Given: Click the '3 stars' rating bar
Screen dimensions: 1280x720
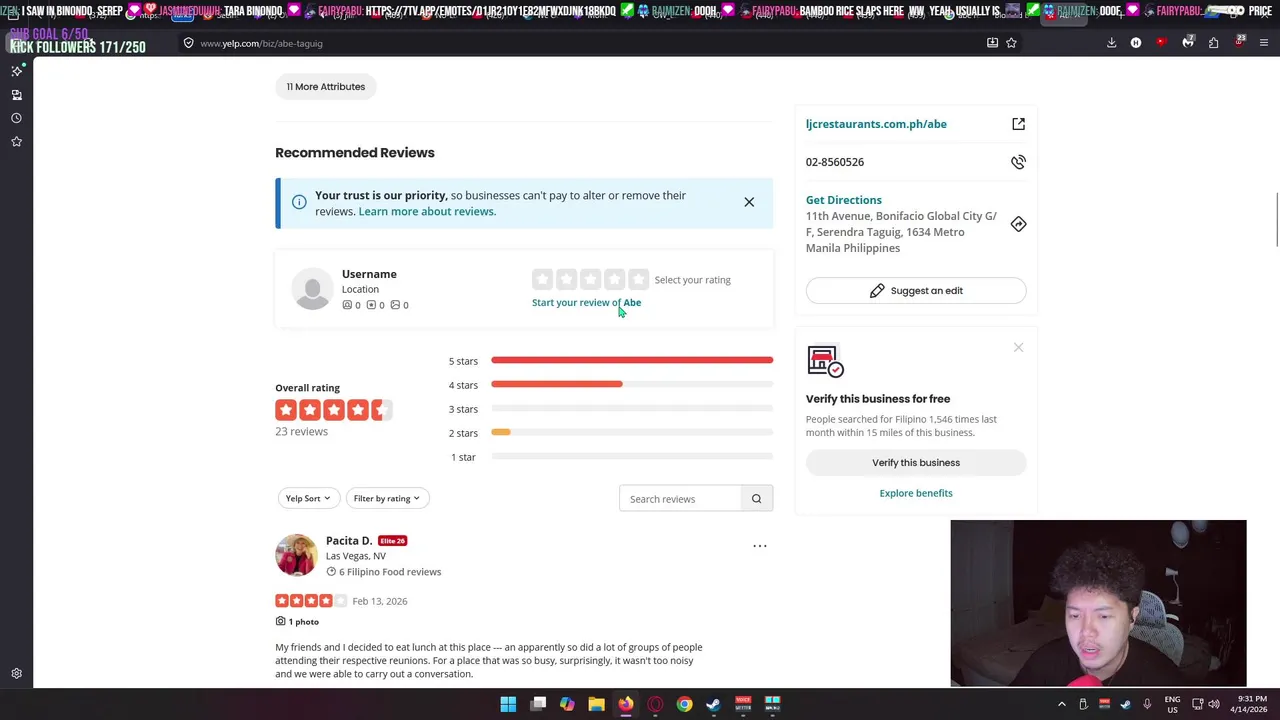Looking at the screenshot, I should [632, 408].
